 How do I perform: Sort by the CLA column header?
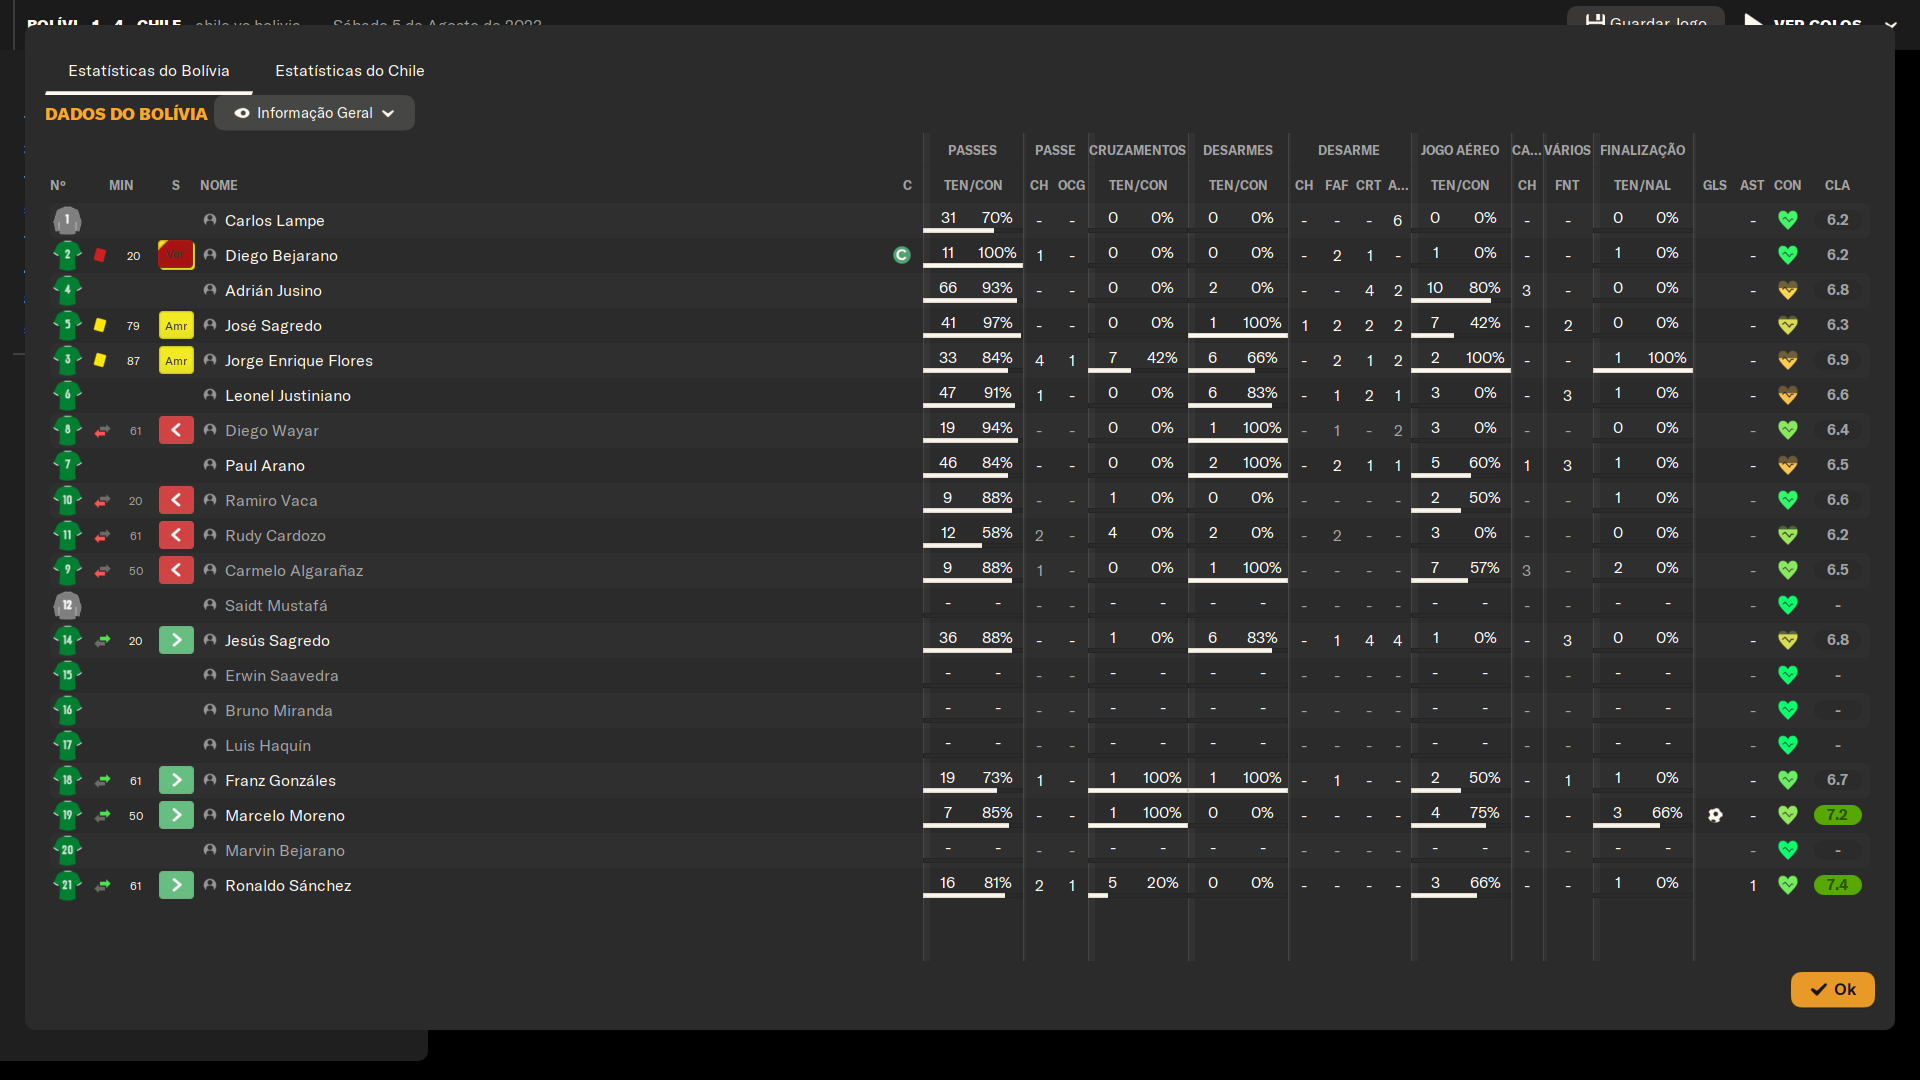pyautogui.click(x=1836, y=185)
